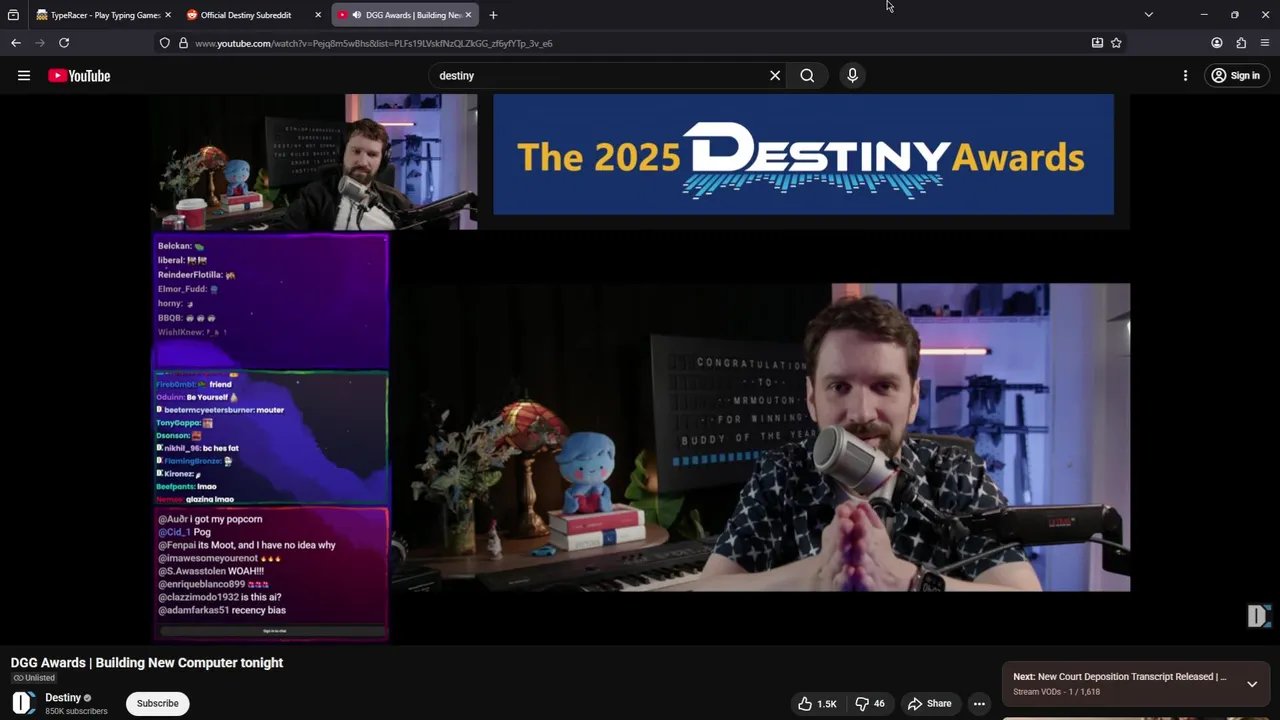Viewport: 1280px width, 720px height.
Task: Start voice search with microphone icon
Action: coord(852,75)
